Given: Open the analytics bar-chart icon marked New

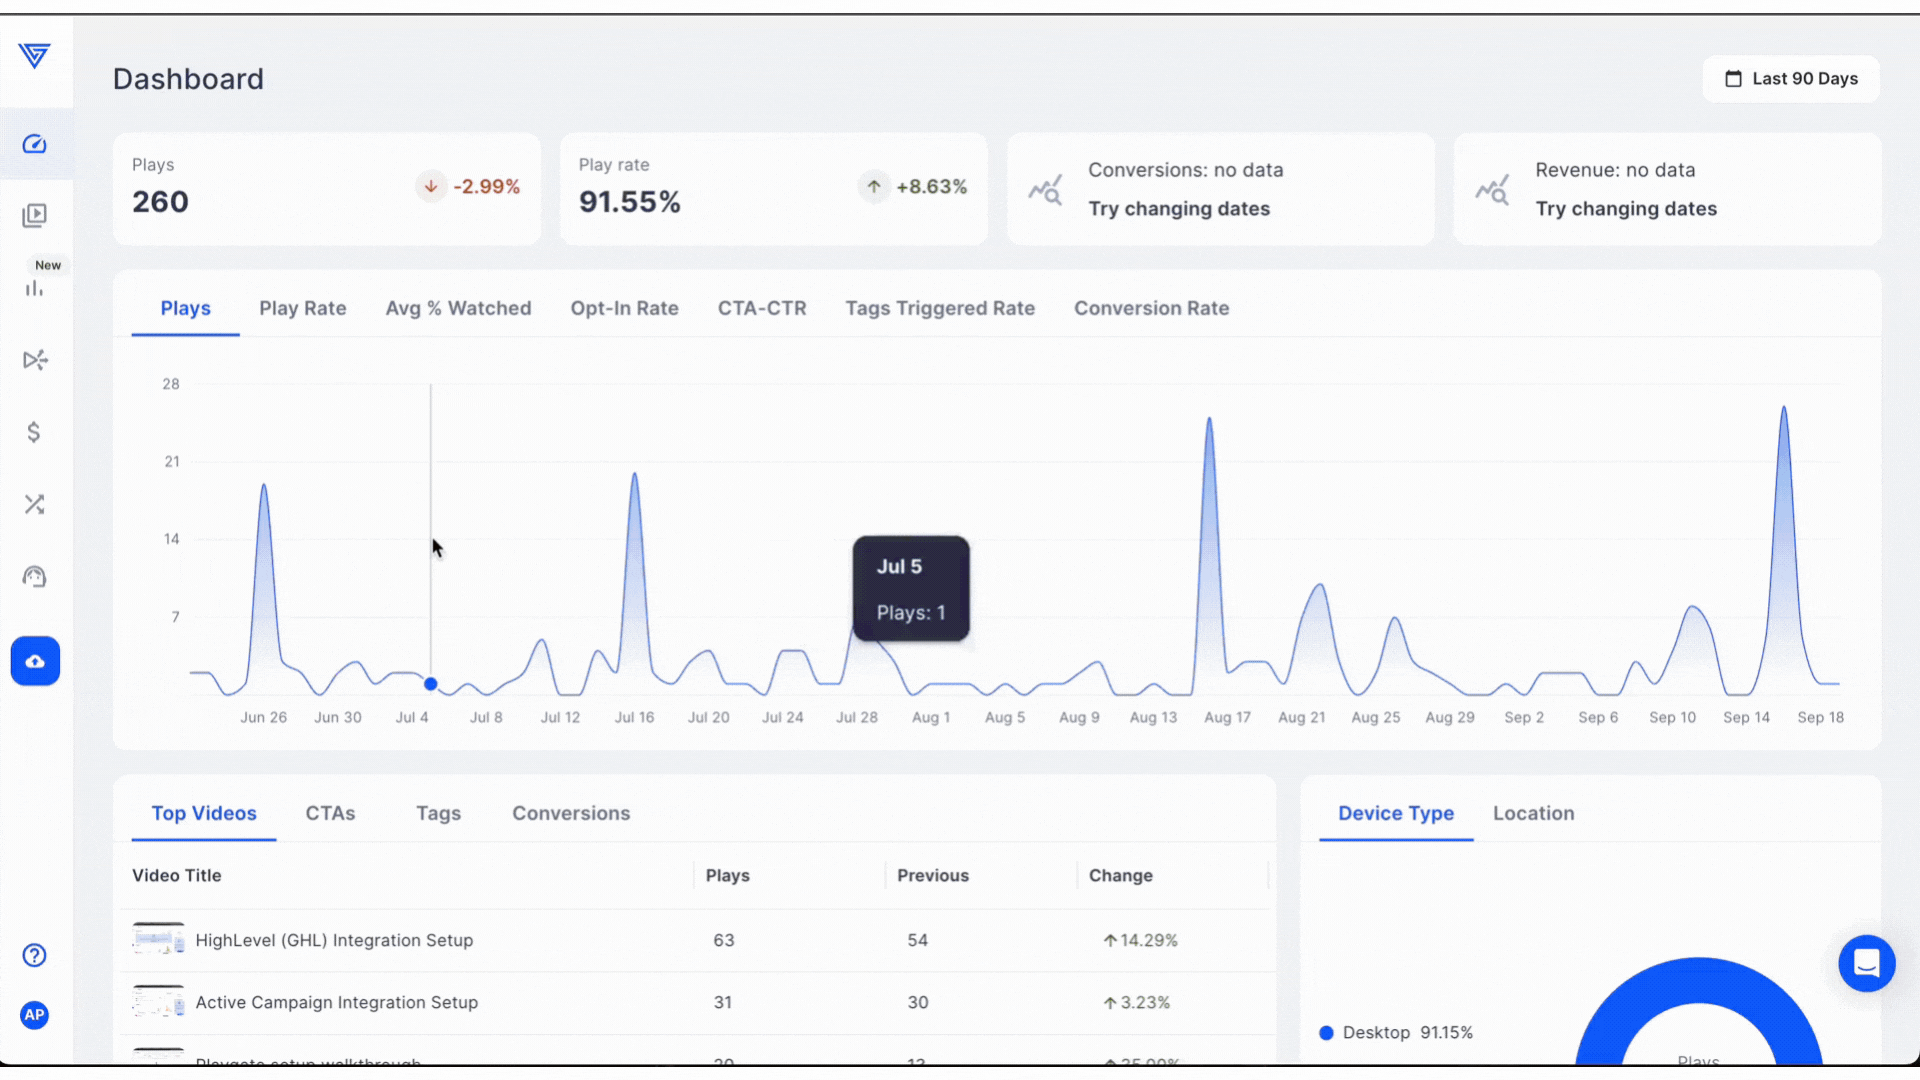Looking at the screenshot, I should (35, 288).
